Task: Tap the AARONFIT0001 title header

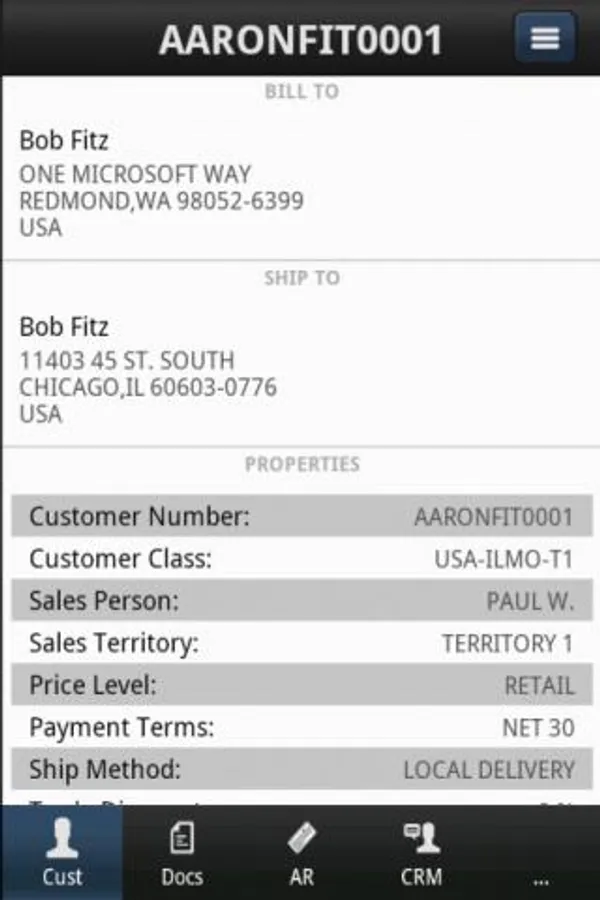Action: pyautogui.click(x=300, y=40)
